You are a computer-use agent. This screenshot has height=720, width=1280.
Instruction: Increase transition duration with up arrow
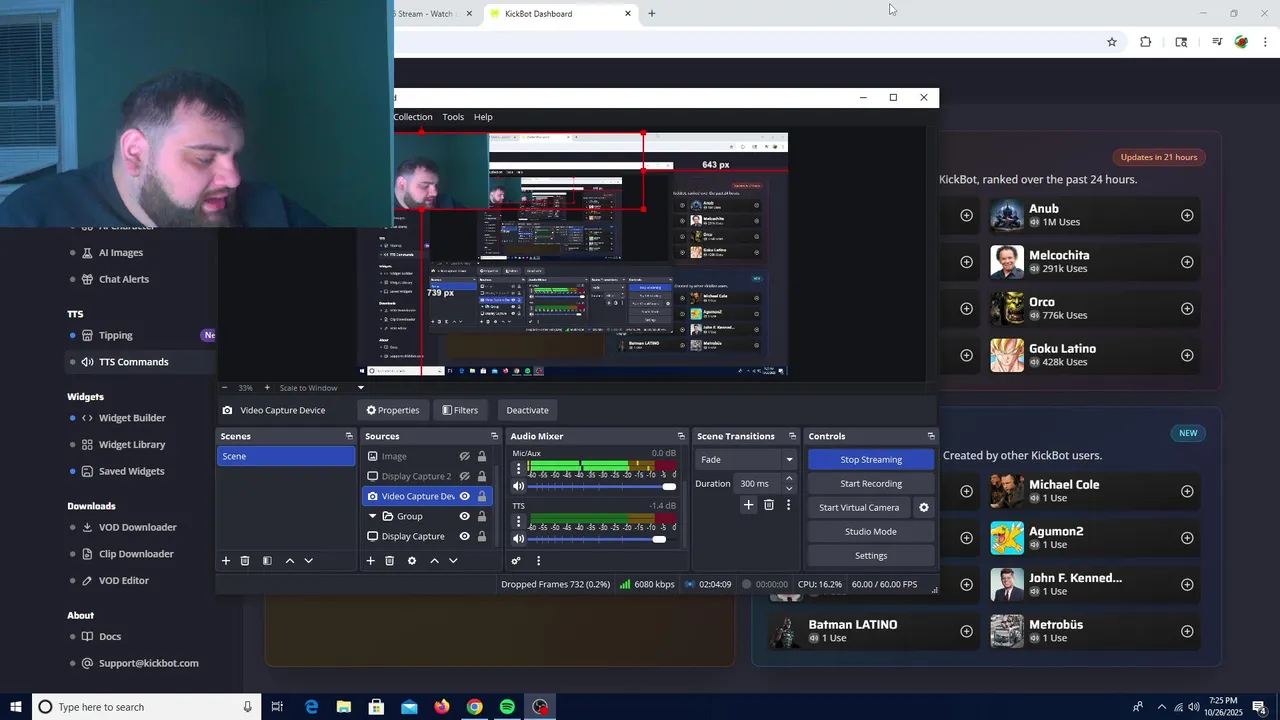pos(789,479)
